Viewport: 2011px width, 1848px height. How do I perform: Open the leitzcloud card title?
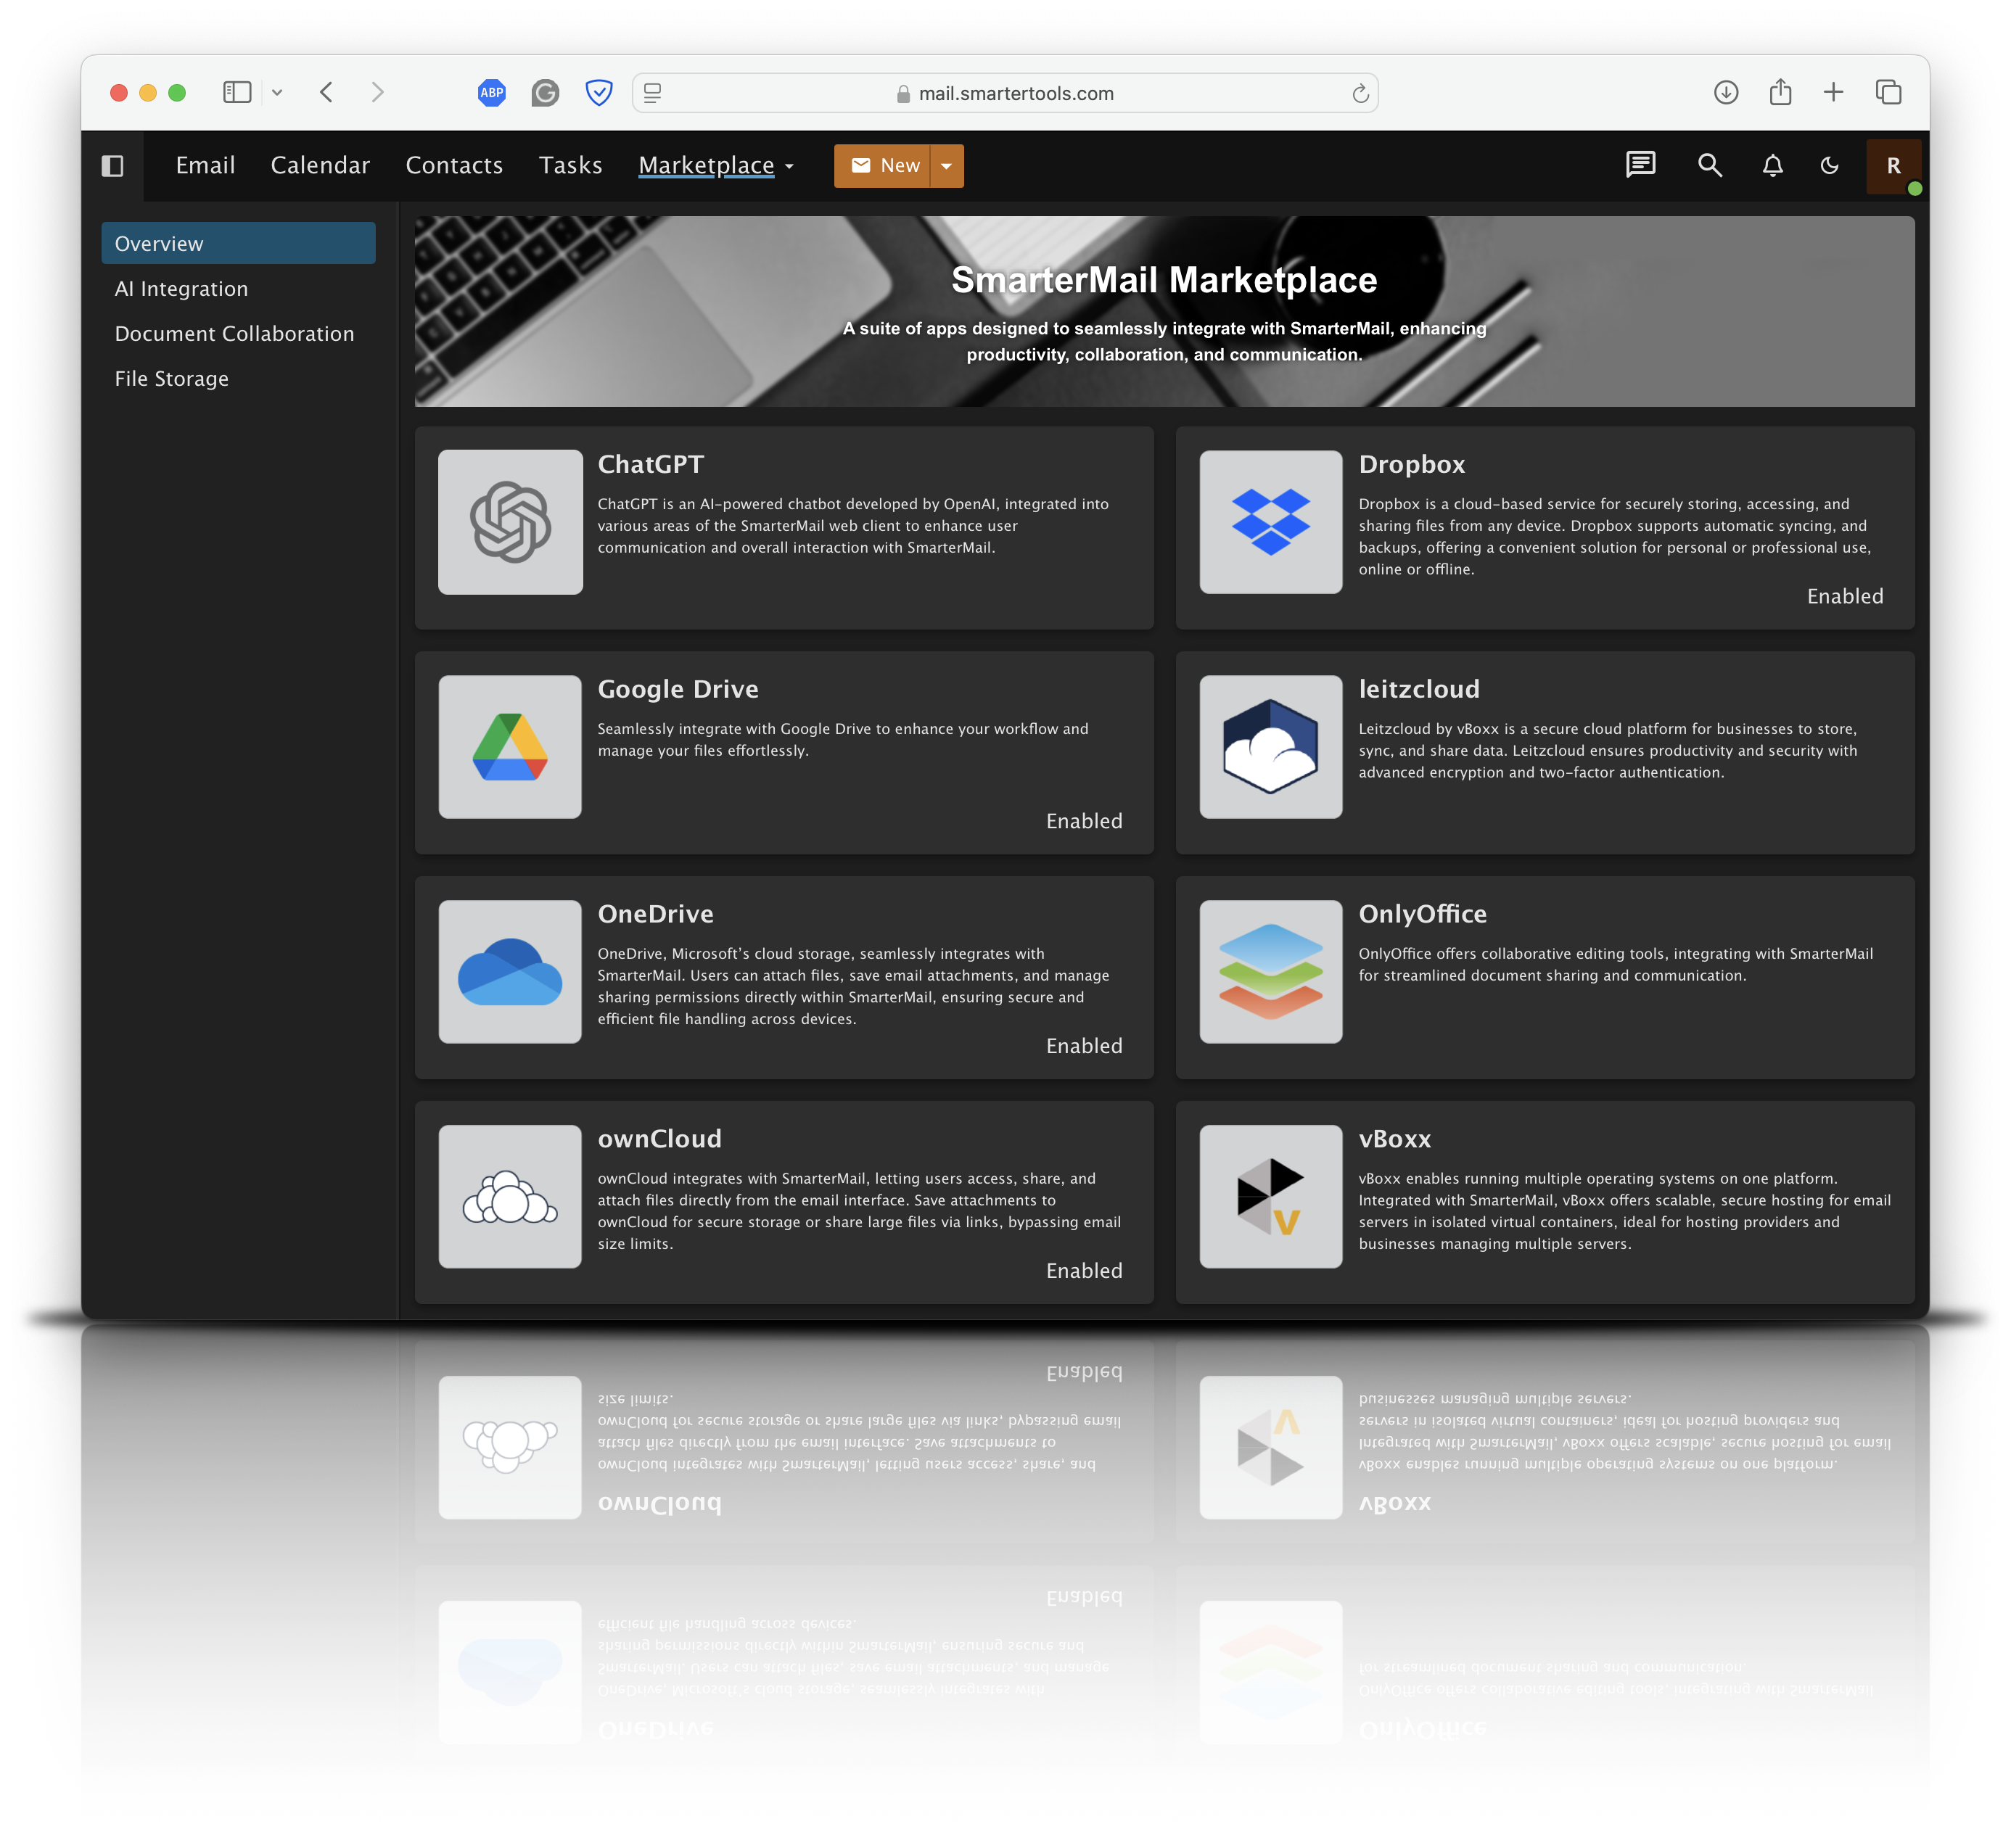[1419, 689]
